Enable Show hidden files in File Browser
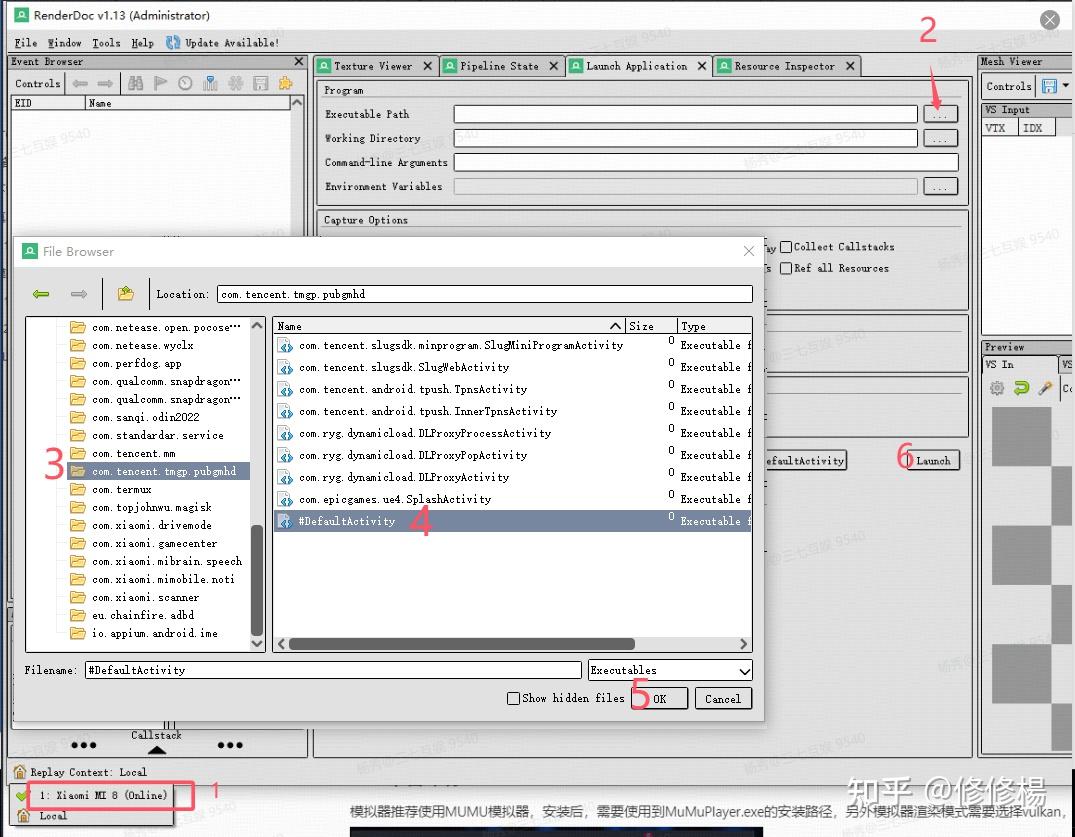 (513, 698)
